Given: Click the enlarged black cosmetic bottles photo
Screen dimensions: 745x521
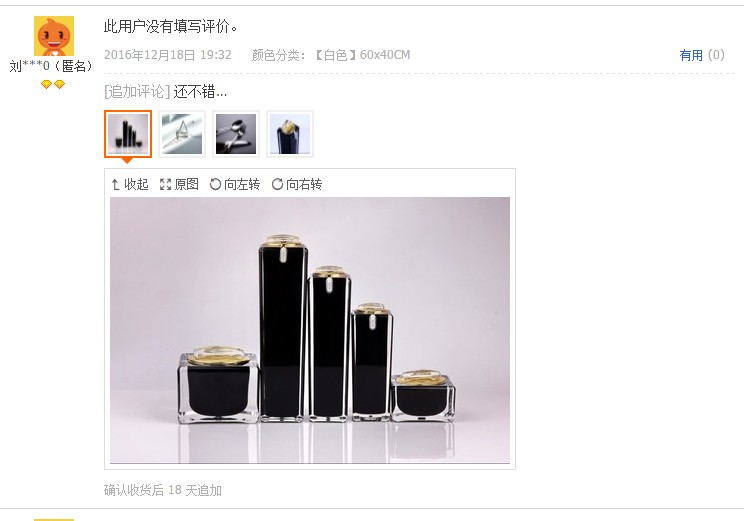Looking at the screenshot, I should click(x=310, y=330).
